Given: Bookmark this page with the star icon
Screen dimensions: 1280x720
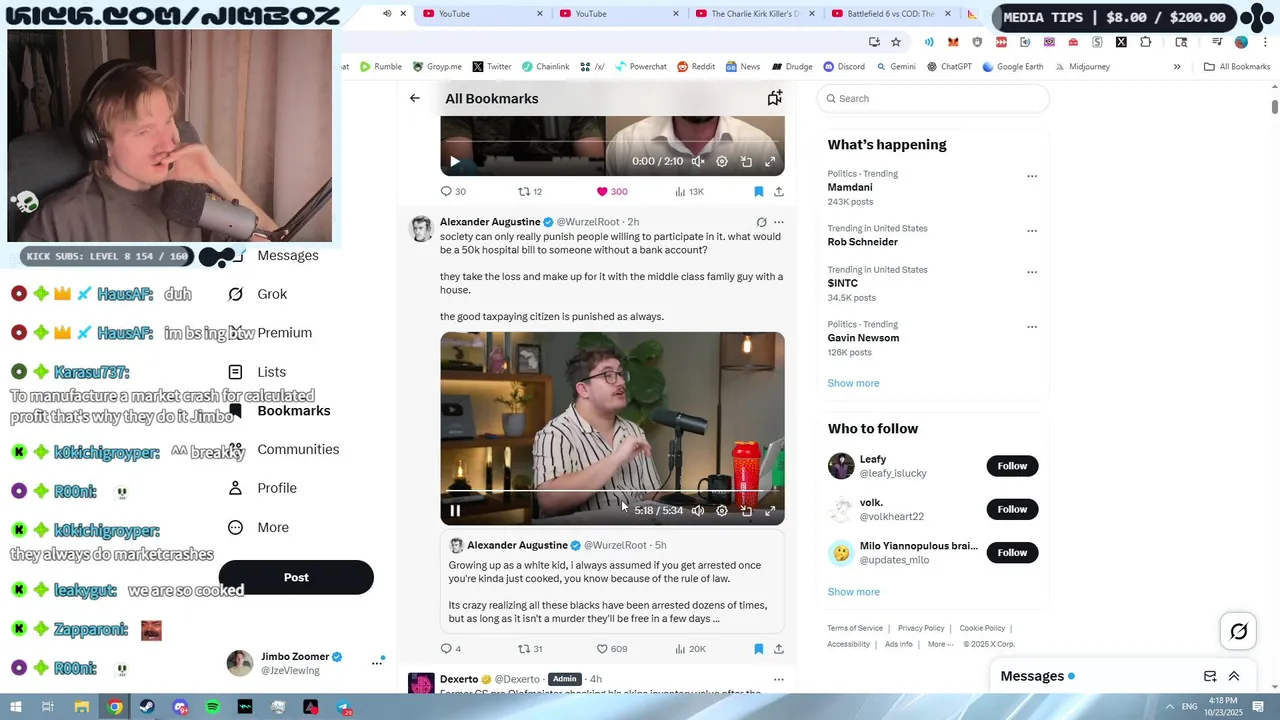Looking at the screenshot, I should [x=896, y=42].
